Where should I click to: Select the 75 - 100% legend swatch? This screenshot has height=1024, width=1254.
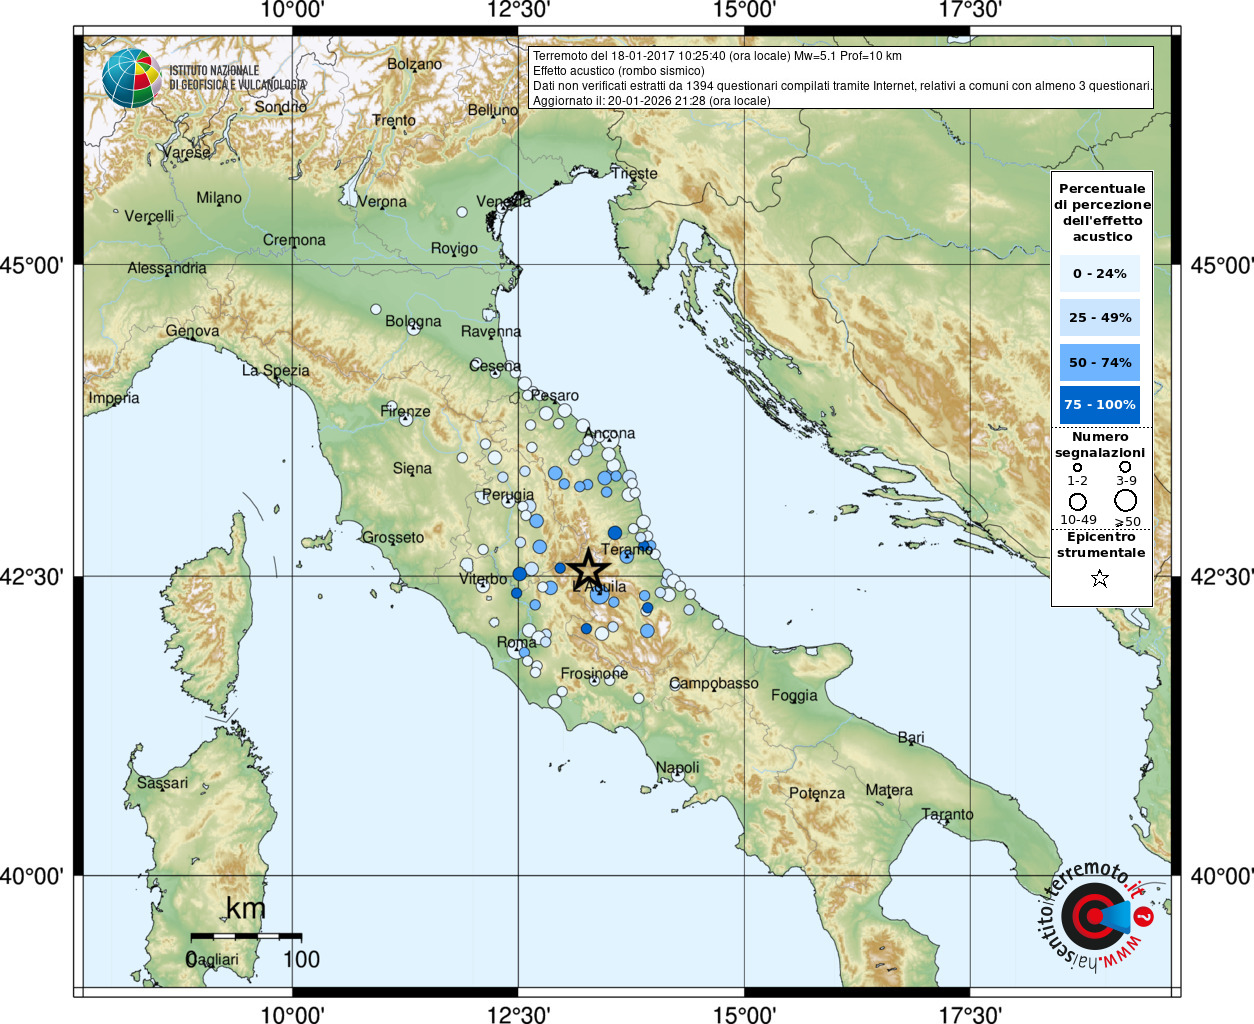click(1100, 405)
